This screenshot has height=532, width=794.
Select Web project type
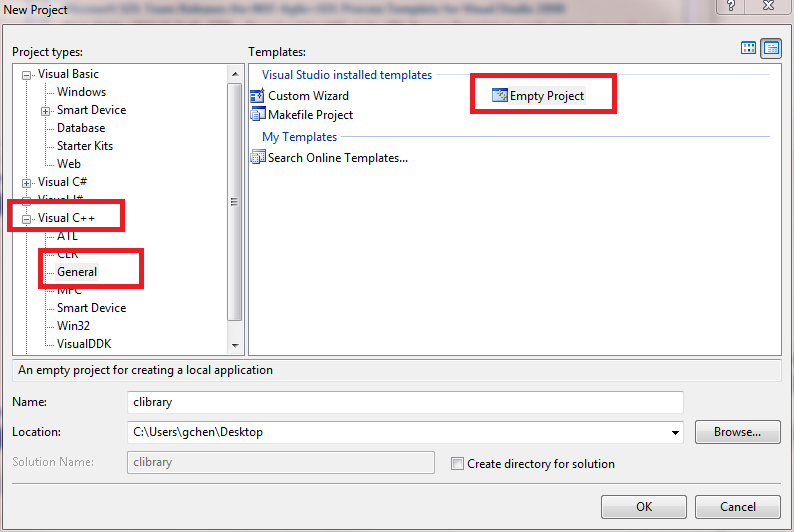pyautogui.click(x=68, y=163)
